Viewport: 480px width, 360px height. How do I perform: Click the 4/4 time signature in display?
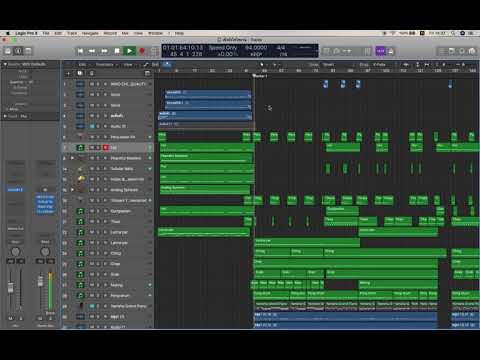281,48
